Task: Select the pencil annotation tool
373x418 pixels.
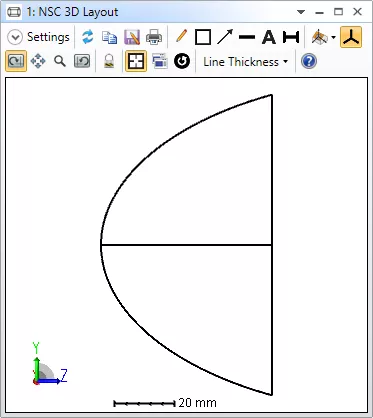Action: 181,36
